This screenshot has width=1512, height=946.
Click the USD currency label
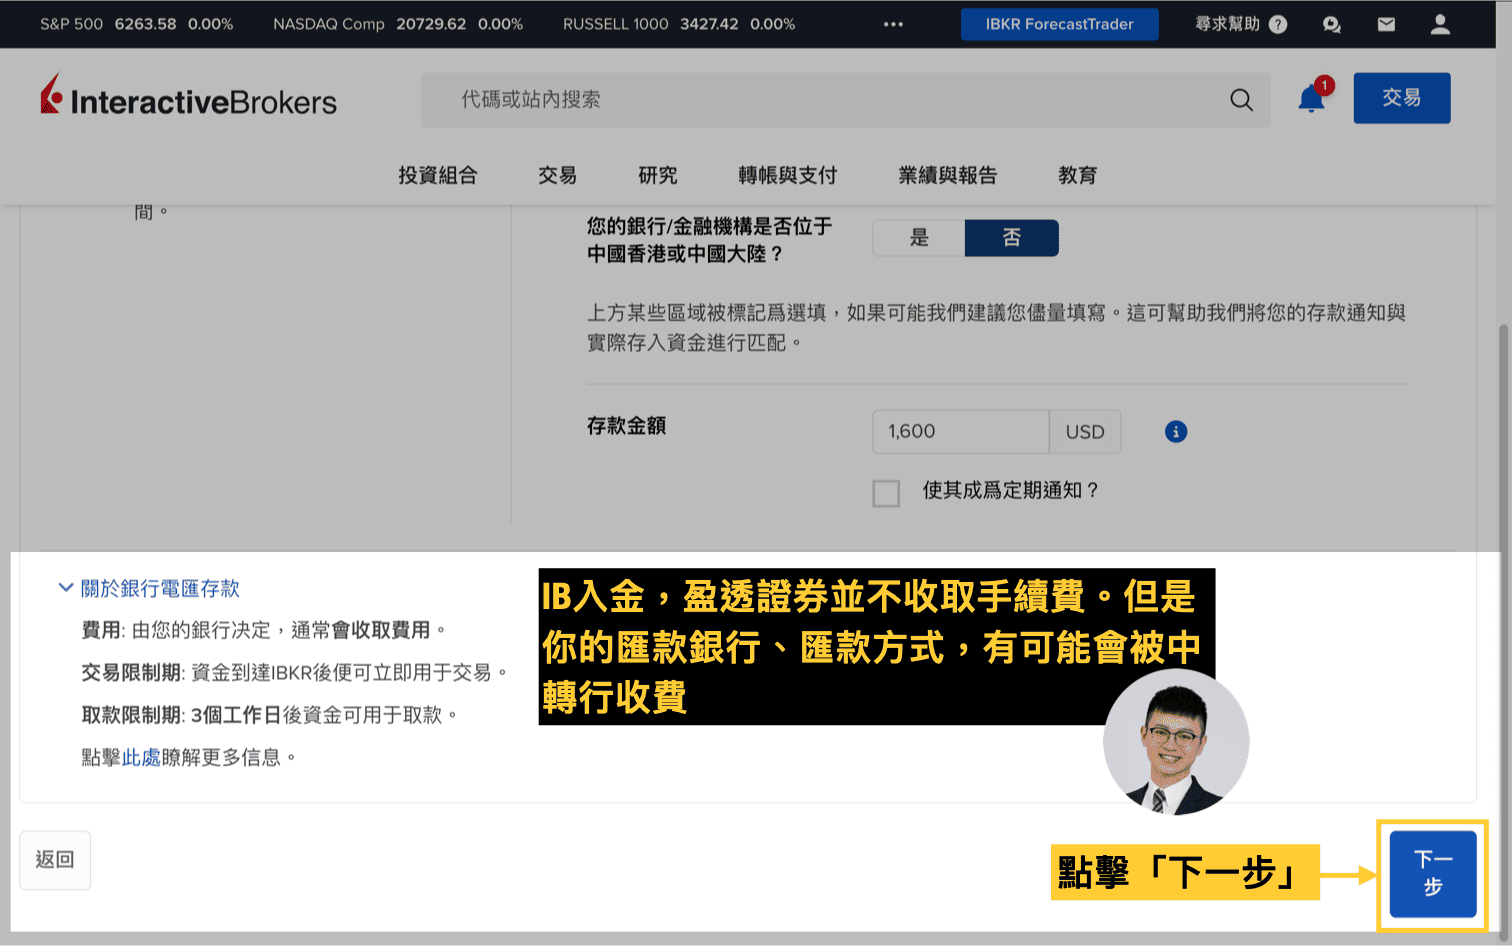pos(1085,432)
